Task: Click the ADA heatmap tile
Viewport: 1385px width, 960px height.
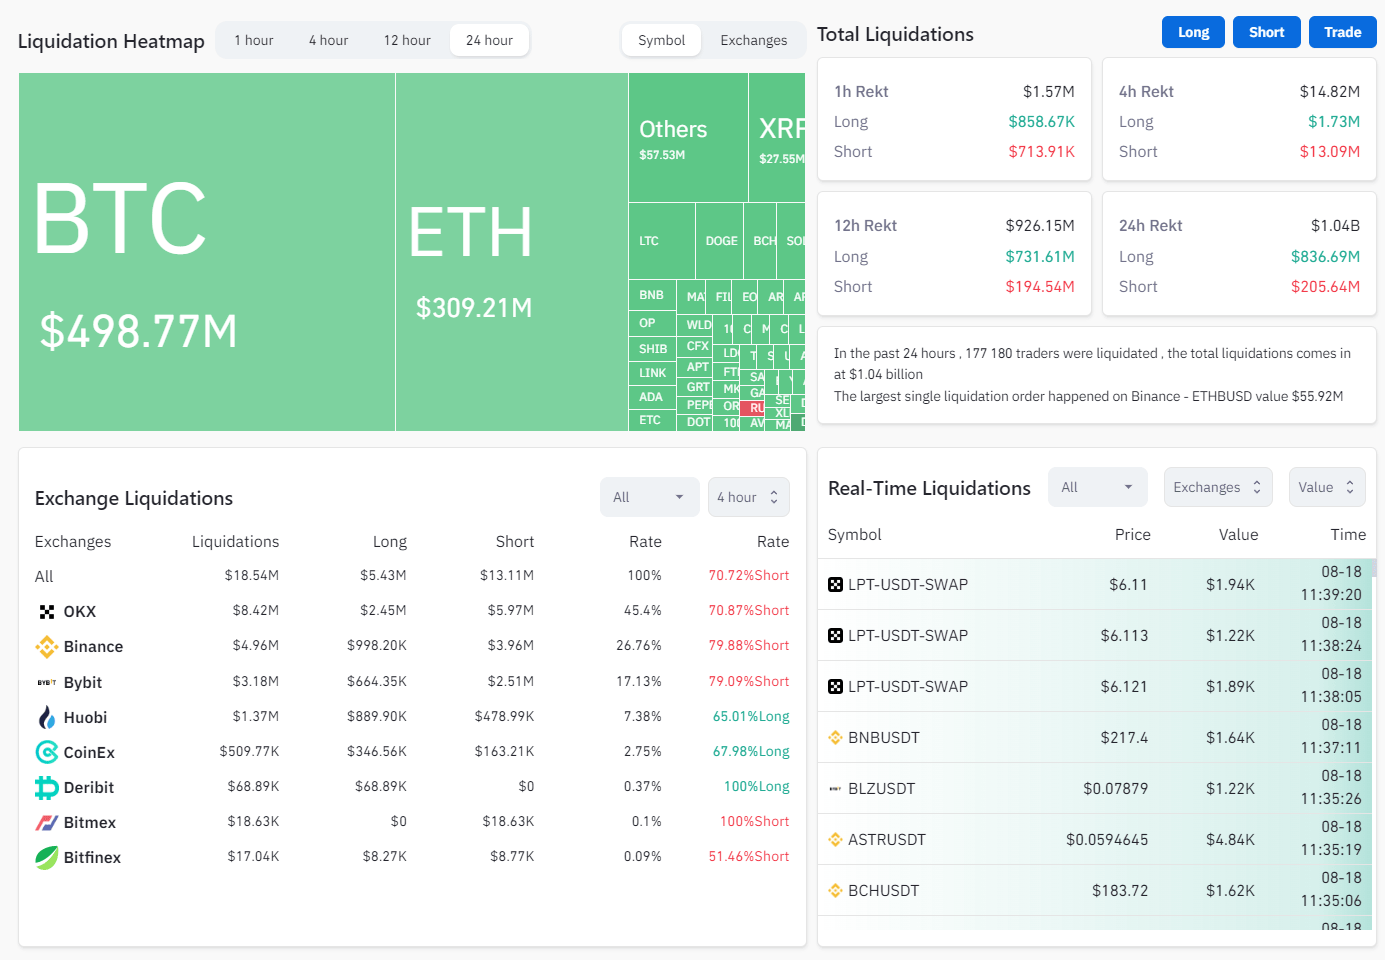Action: (652, 397)
